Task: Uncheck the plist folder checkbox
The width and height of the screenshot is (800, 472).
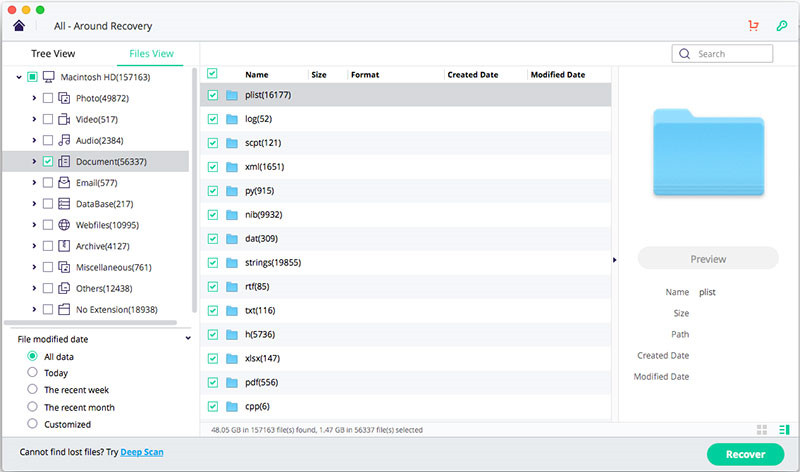Action: click(212, 95)
